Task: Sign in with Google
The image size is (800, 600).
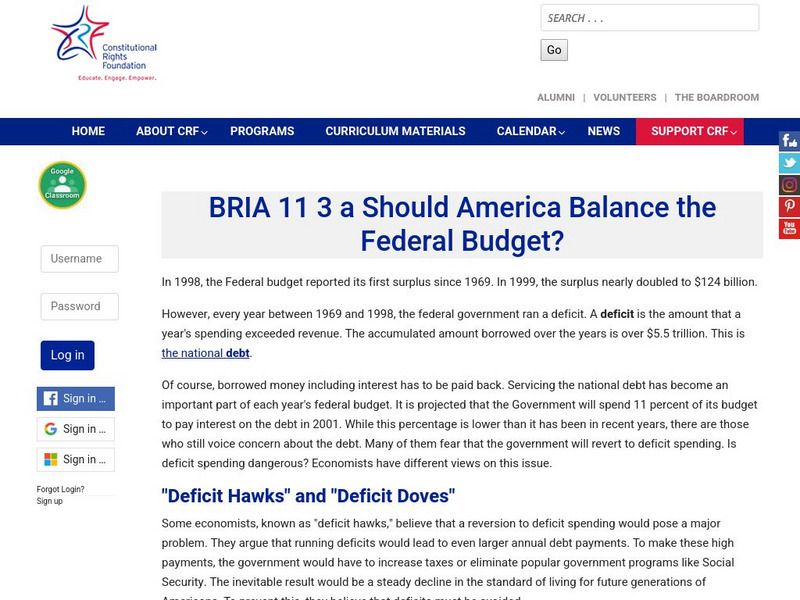Action: tap(76, 429)
